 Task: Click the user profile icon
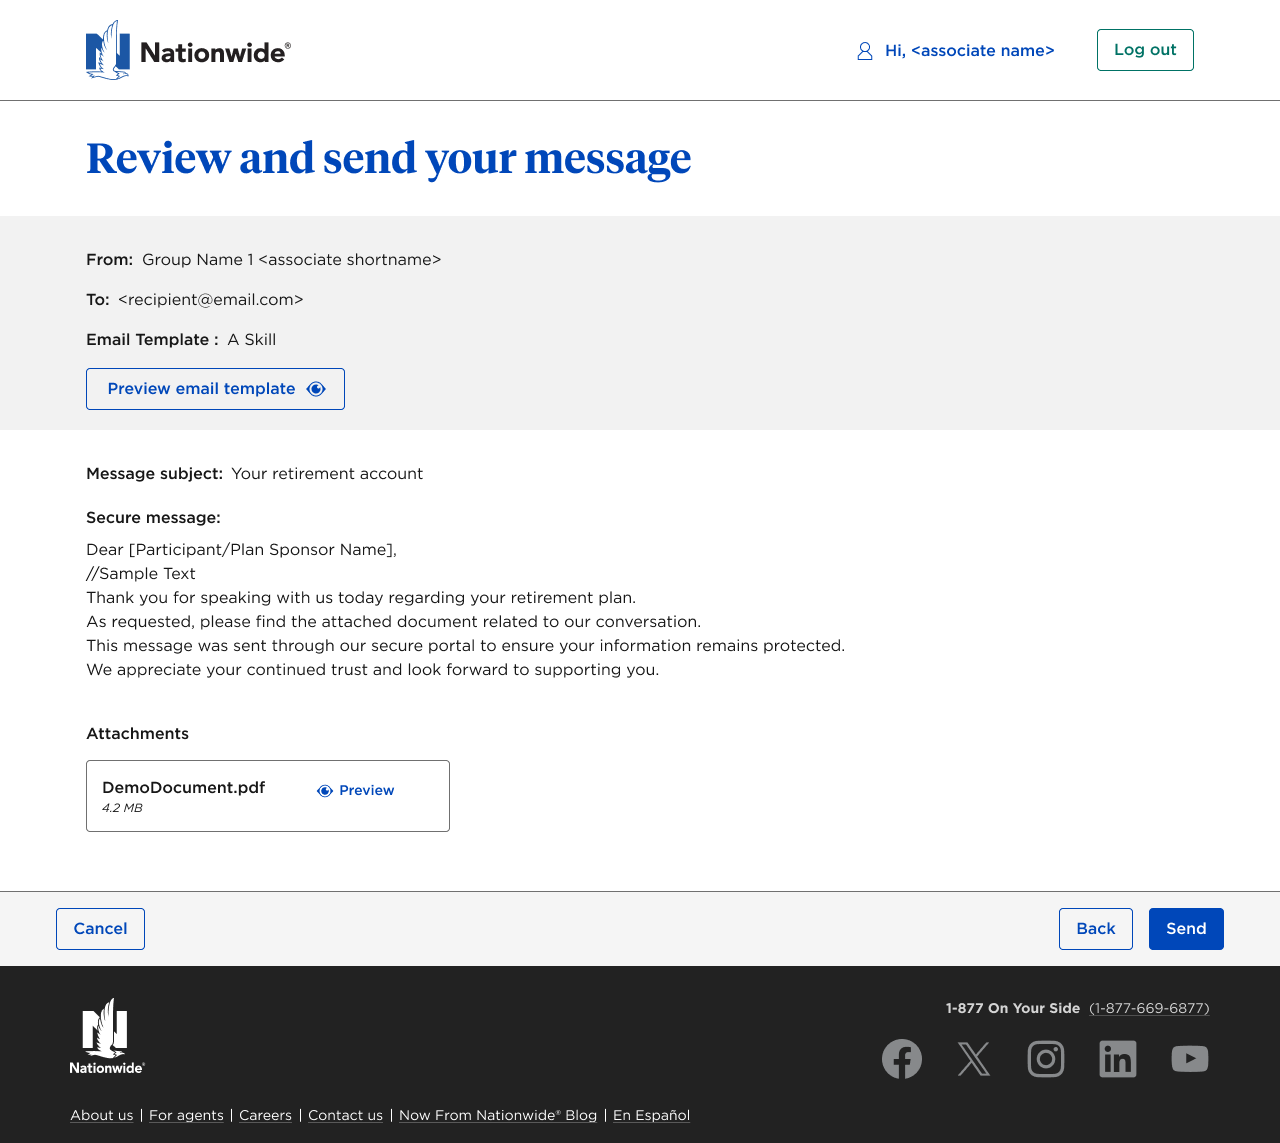click(x=865, y=51)
